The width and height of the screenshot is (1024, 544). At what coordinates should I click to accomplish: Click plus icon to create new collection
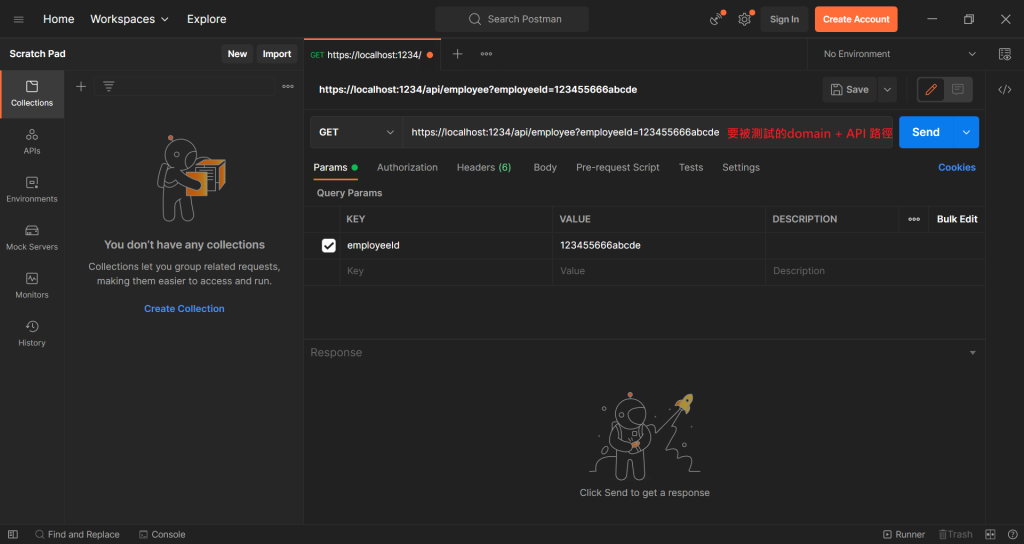tap(81, 86)
